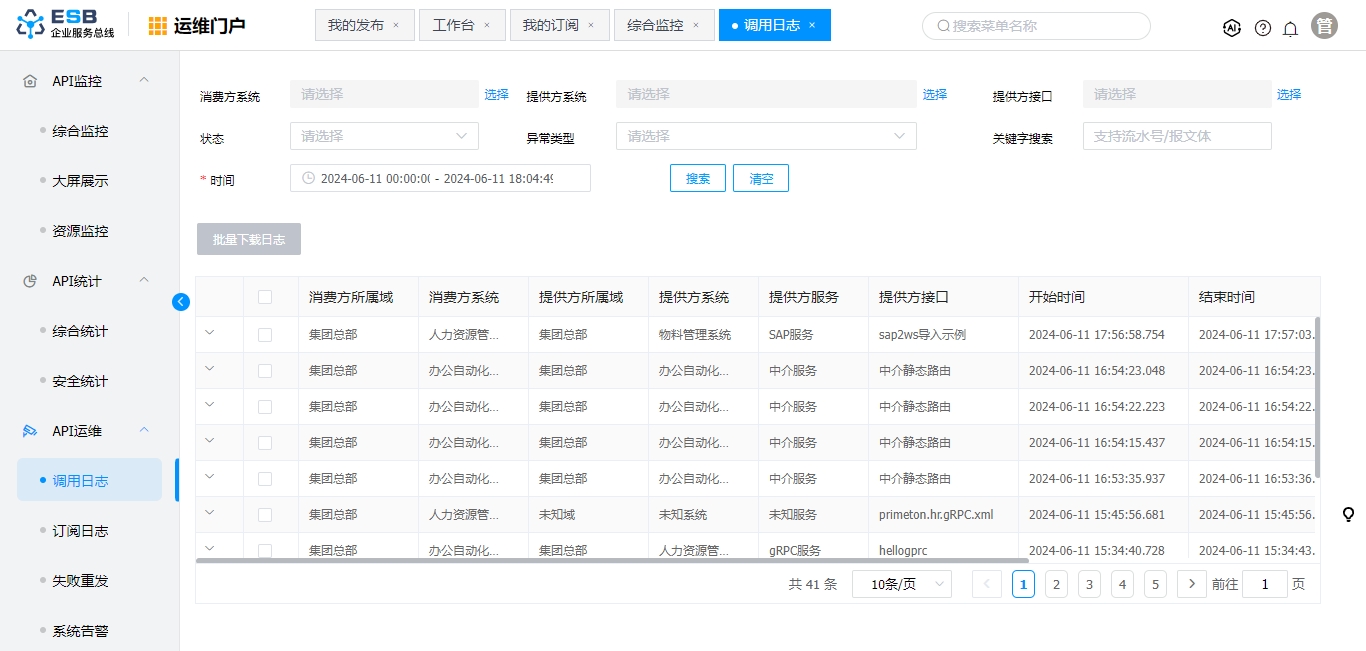
Task: Click the 清空 button
Action: [761, 178]
